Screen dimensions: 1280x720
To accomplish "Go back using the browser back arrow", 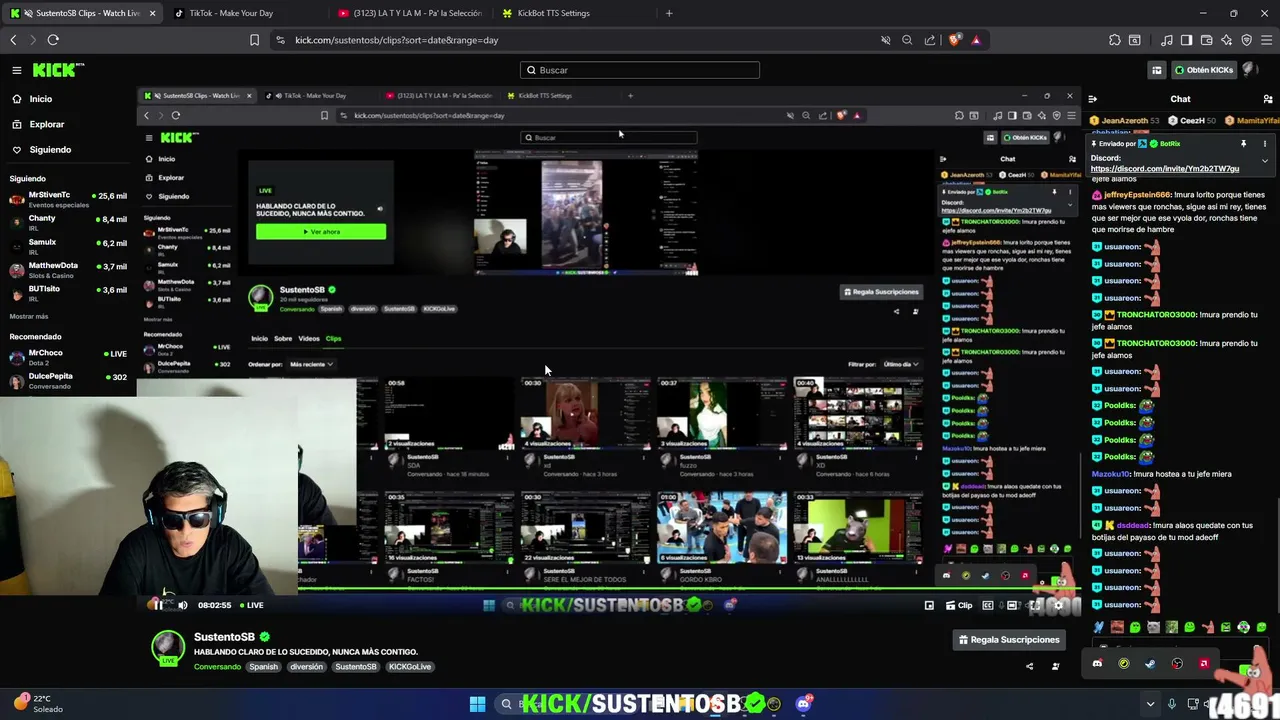I will coord(13,40).
